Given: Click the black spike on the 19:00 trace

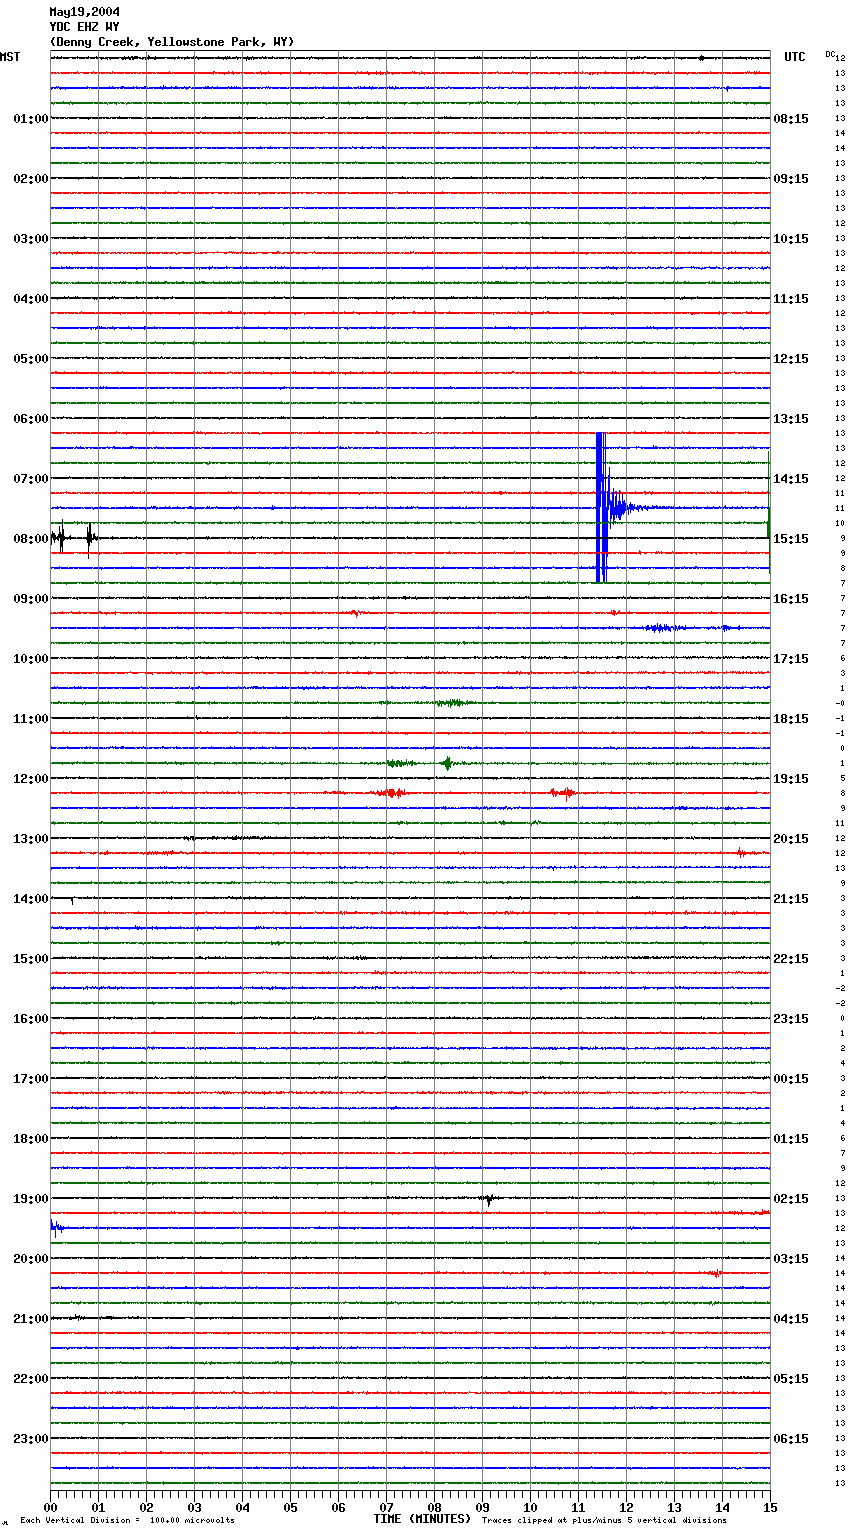Looking at the screenshot, I should [488, 1198].
